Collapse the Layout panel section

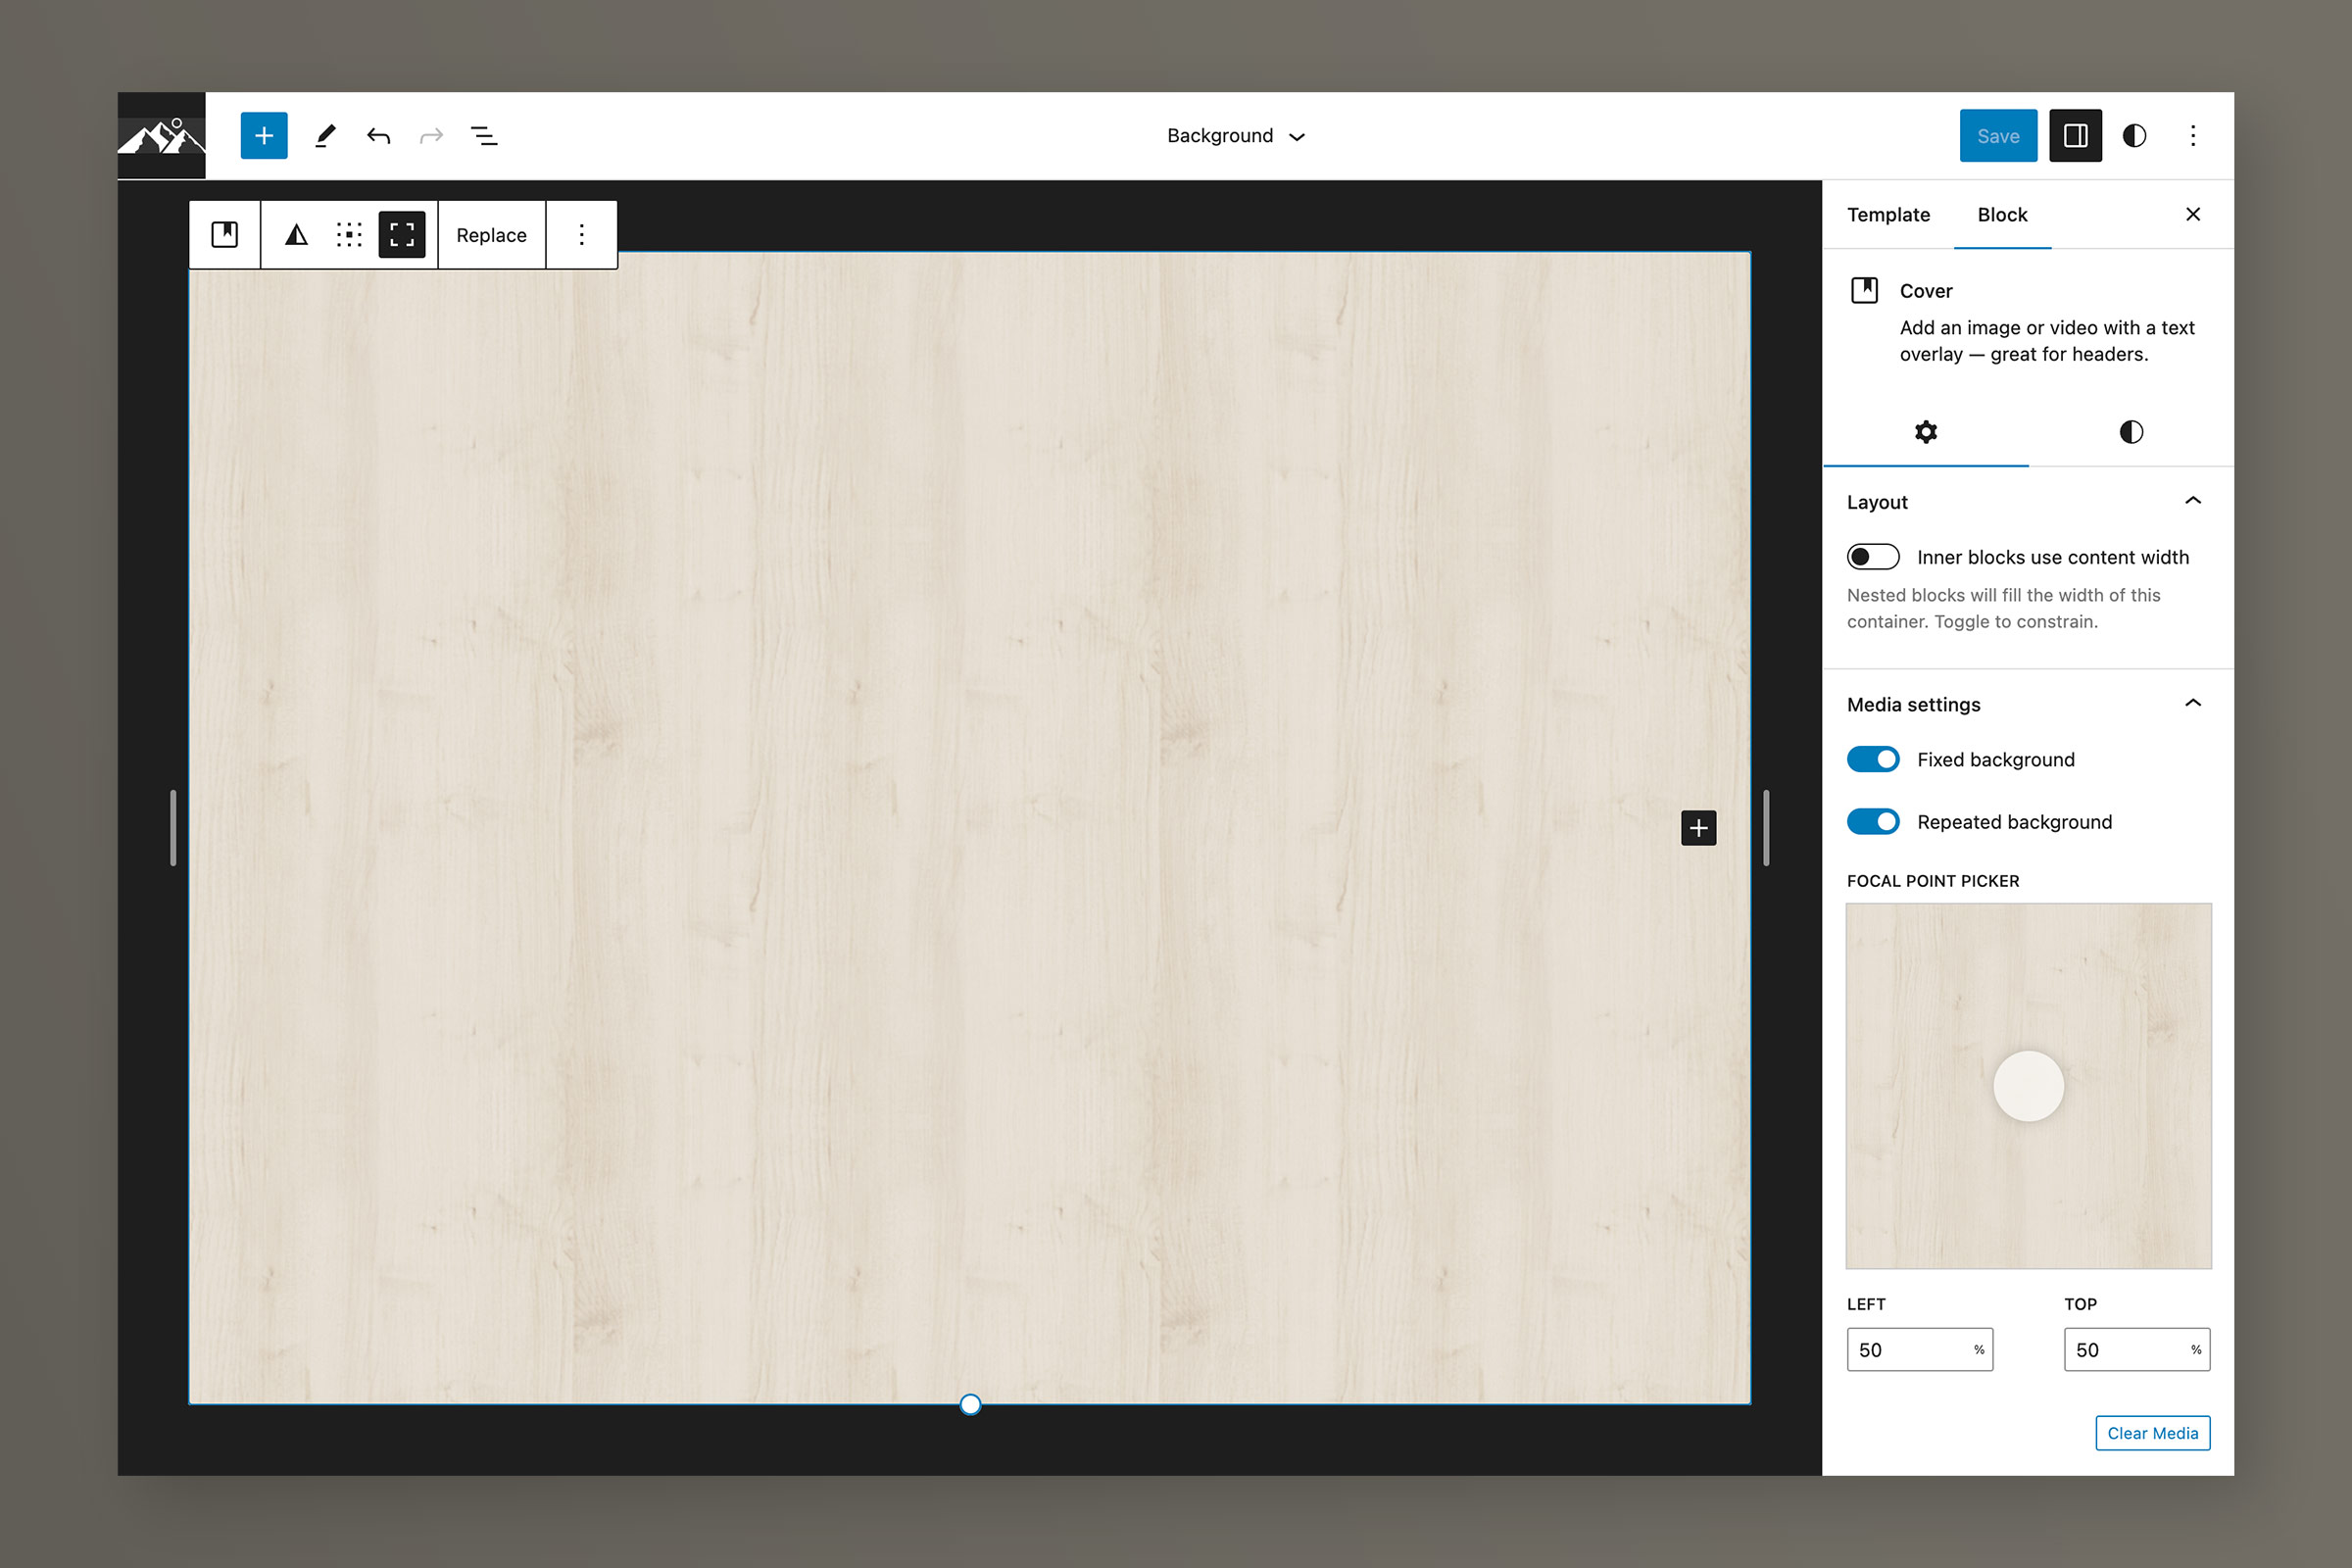(2192, 501)
